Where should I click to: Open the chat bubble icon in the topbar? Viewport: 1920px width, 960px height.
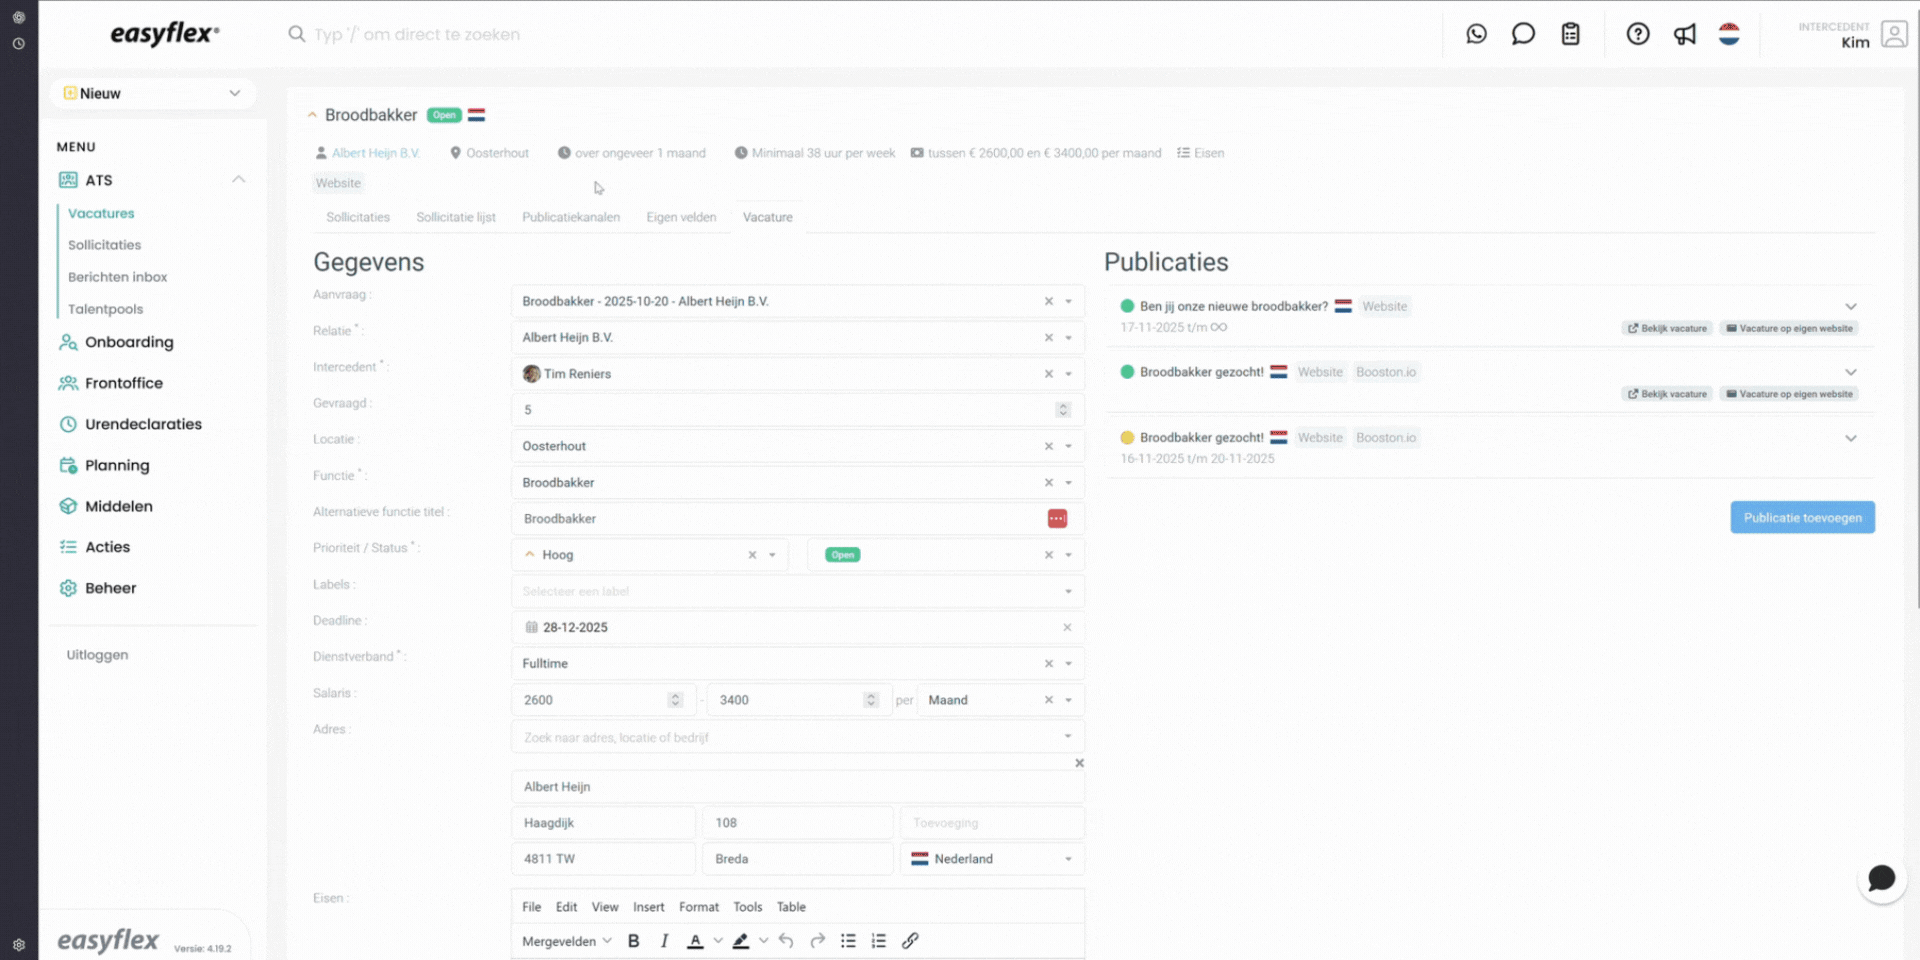click(x=1523, y=33)
